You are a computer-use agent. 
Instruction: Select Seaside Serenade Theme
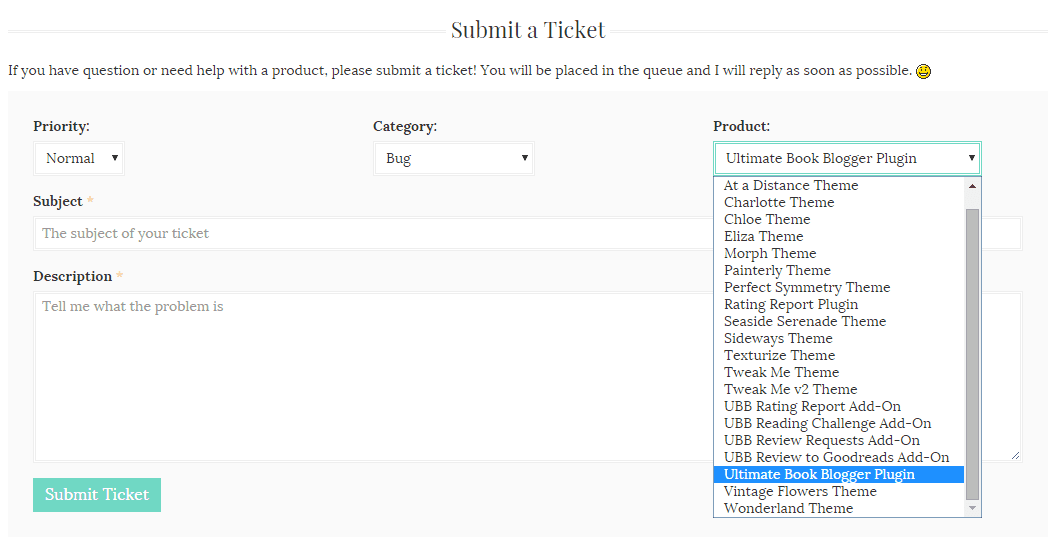804,321
